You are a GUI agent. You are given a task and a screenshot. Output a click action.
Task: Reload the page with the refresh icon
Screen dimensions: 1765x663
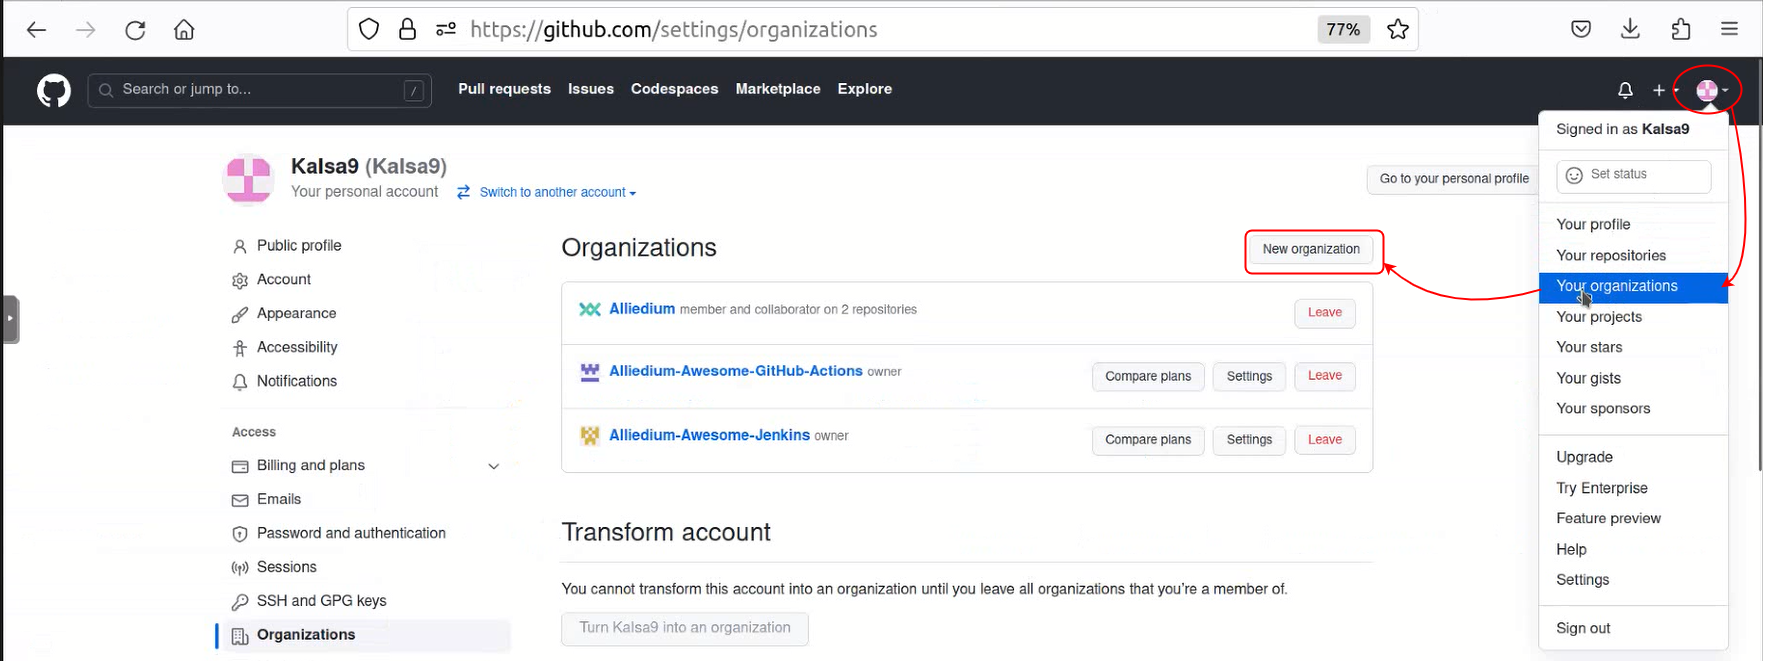click(x=135, y=30)
